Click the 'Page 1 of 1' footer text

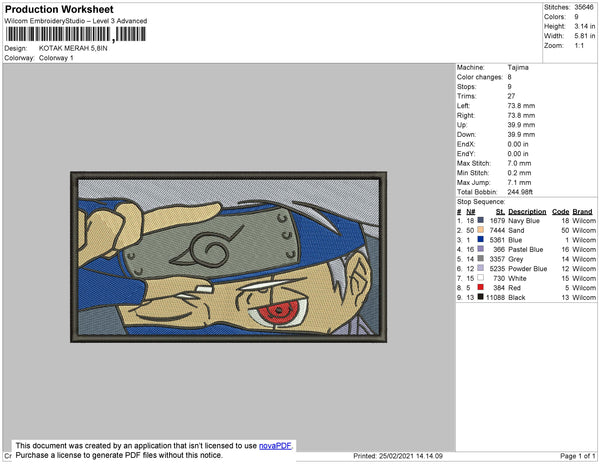tap(578, 456)
